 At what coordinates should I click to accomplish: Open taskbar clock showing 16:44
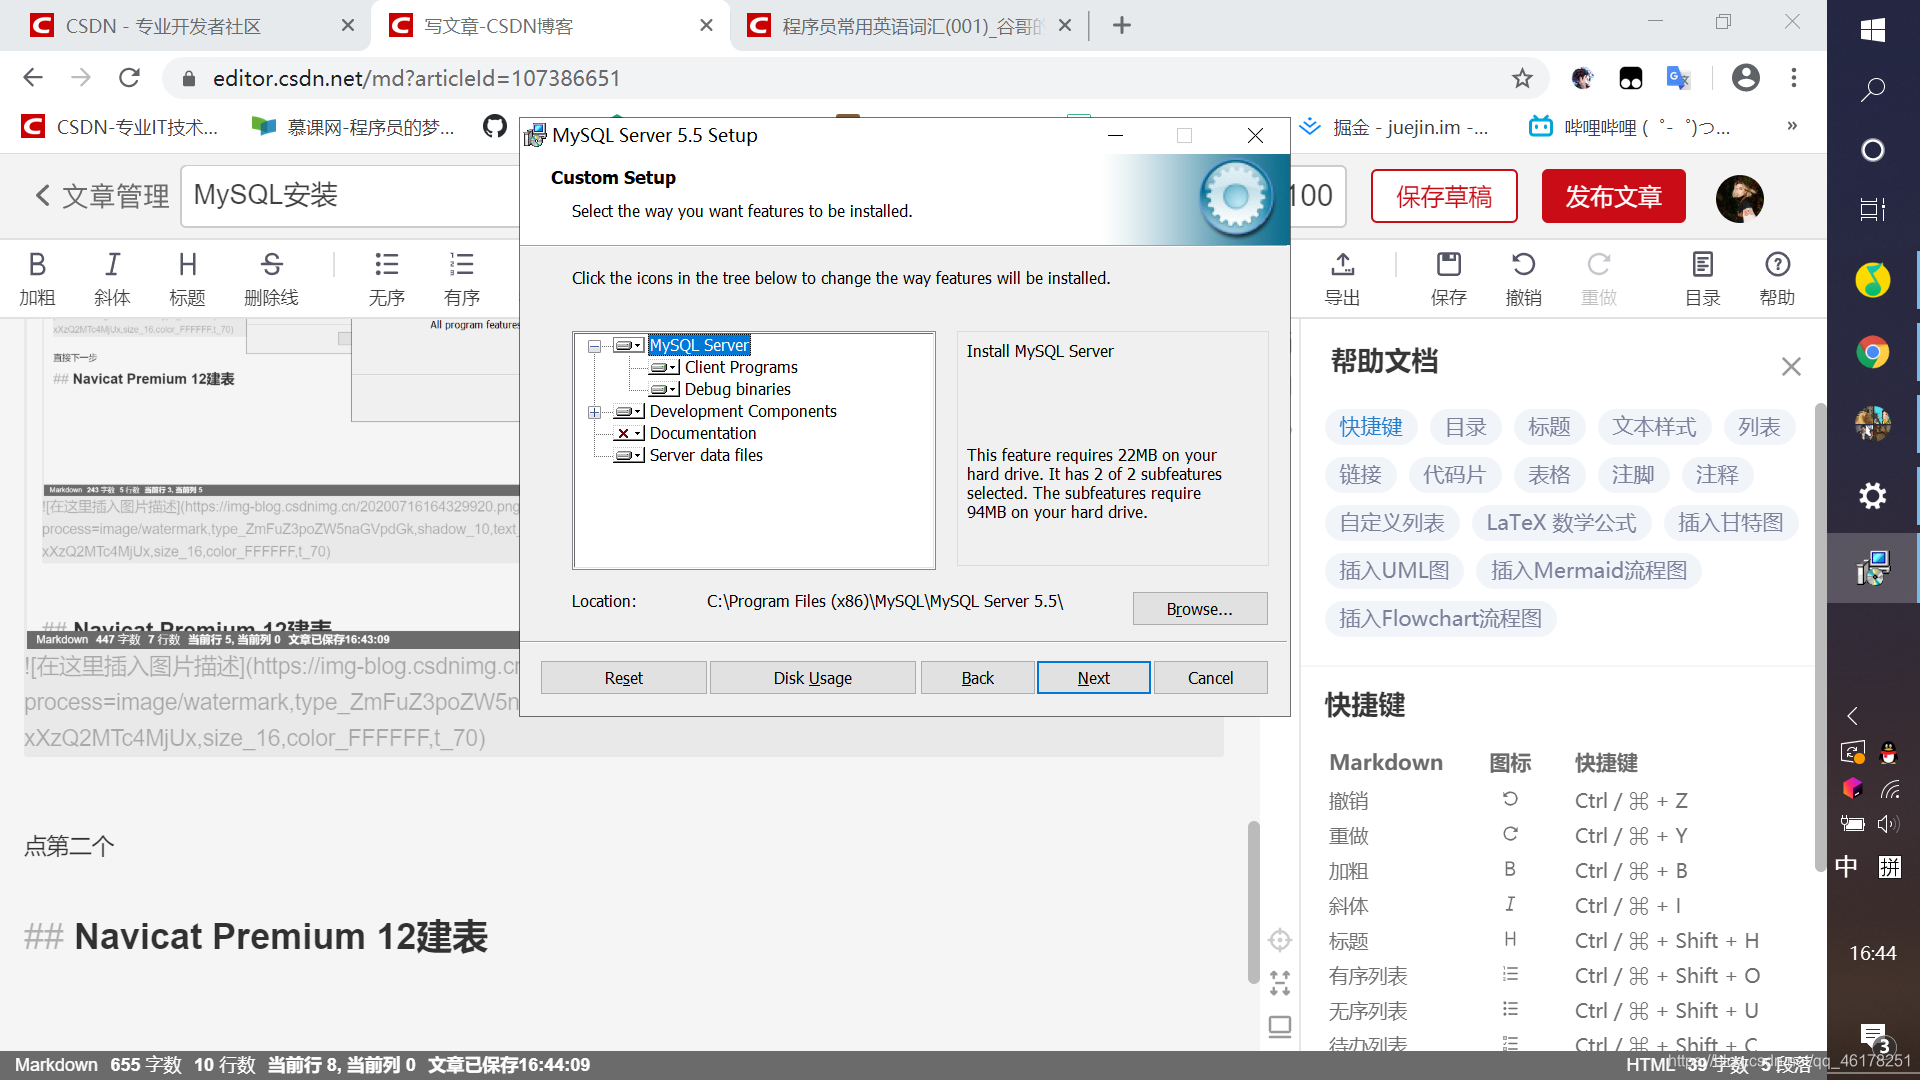(x=1872, y=953)
